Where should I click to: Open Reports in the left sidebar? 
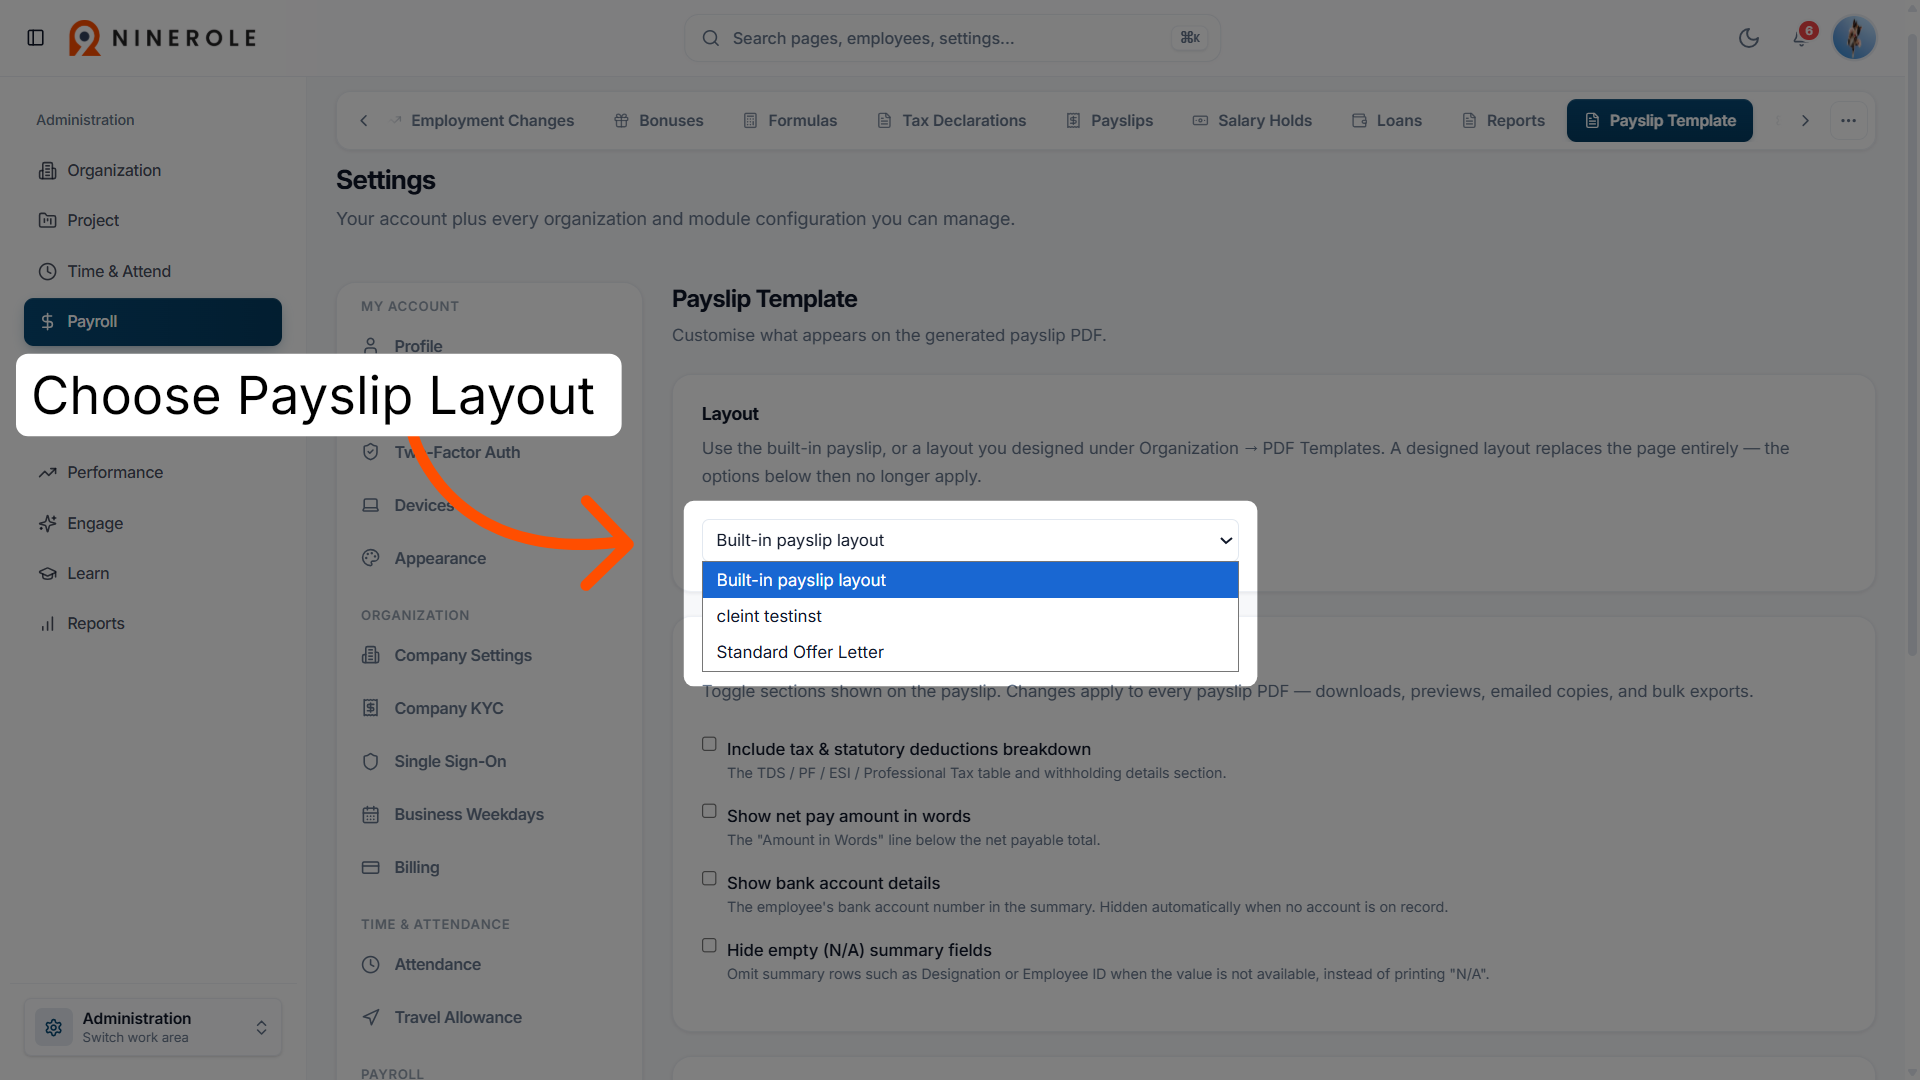click(x=153, y=624)
